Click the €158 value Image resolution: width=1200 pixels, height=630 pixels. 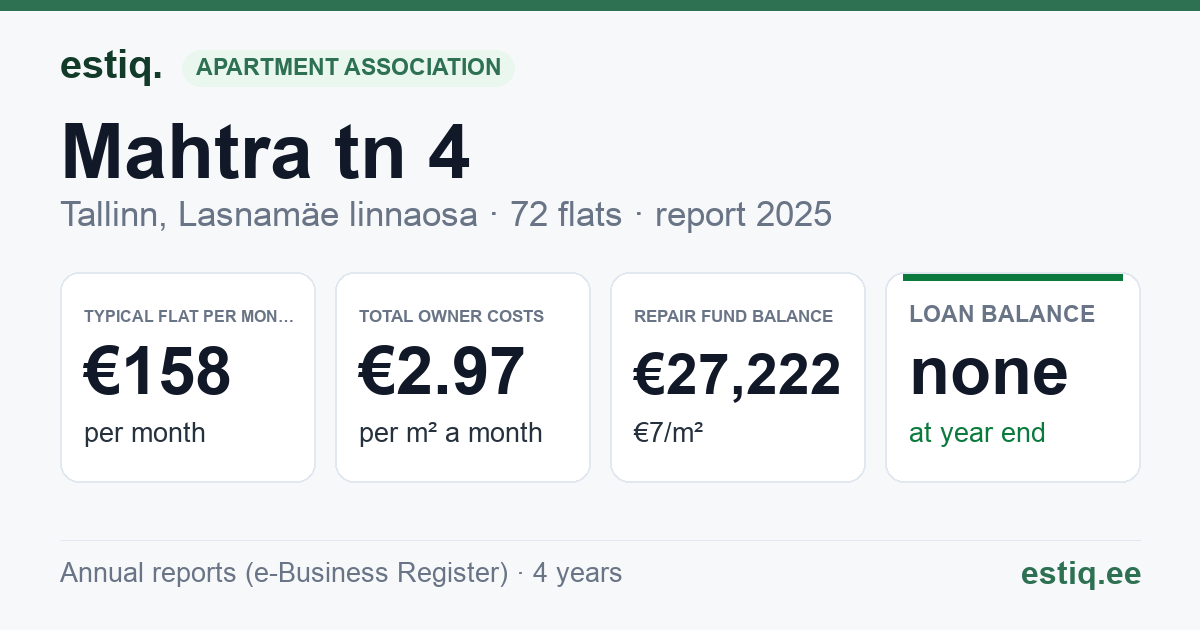coord(158,372)
